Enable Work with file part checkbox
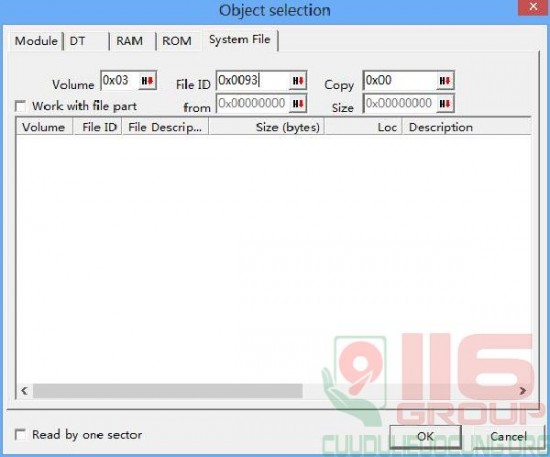The height and width of the screenshot is (457, 550). [x=20, y=106]
